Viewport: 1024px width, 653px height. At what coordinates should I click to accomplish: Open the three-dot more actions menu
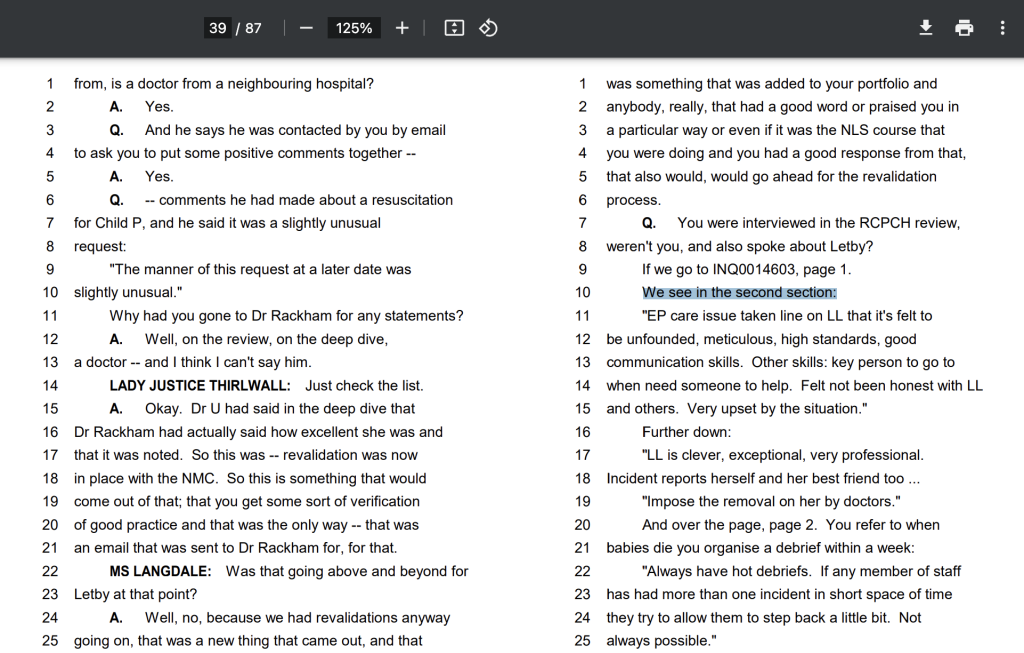coord(1002,28)
